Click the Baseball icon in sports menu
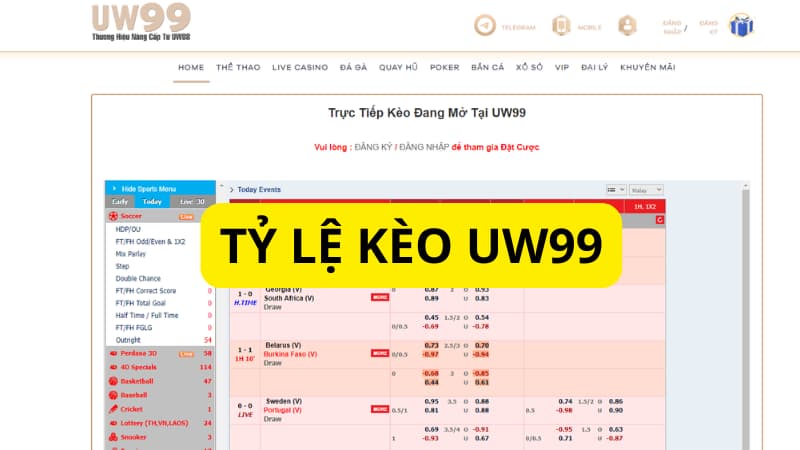The width and height of the screenshot is (800, 450). (113, 395)
